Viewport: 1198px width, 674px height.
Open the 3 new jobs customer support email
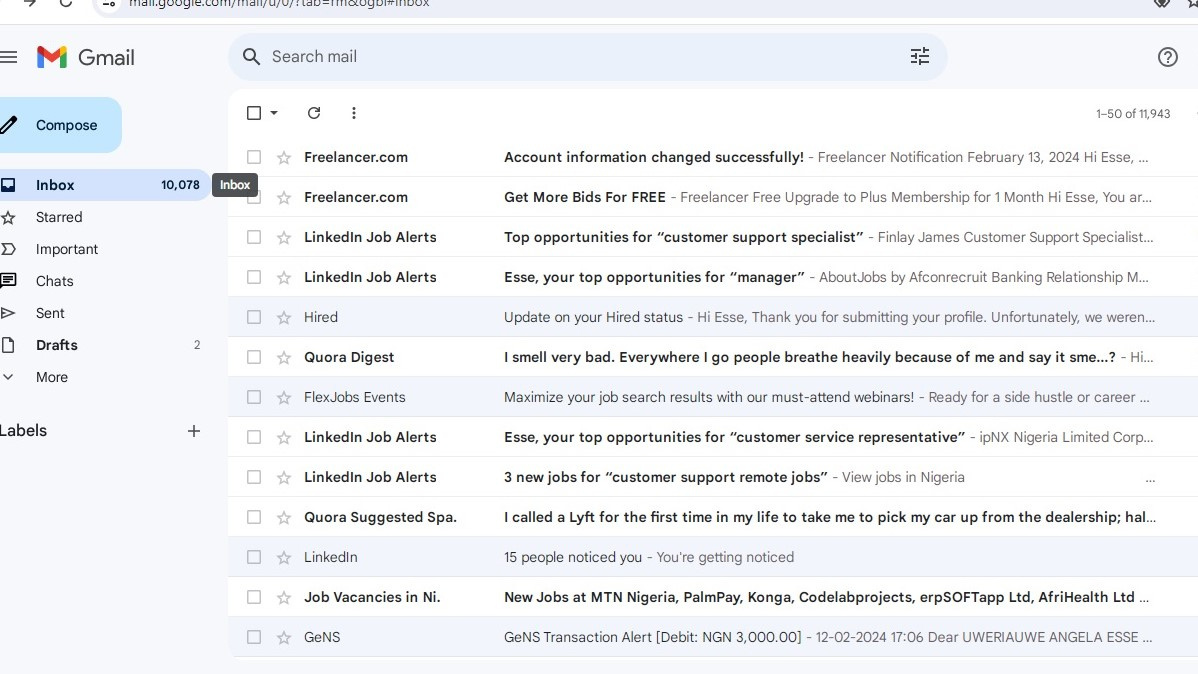(x=713, y=477)
